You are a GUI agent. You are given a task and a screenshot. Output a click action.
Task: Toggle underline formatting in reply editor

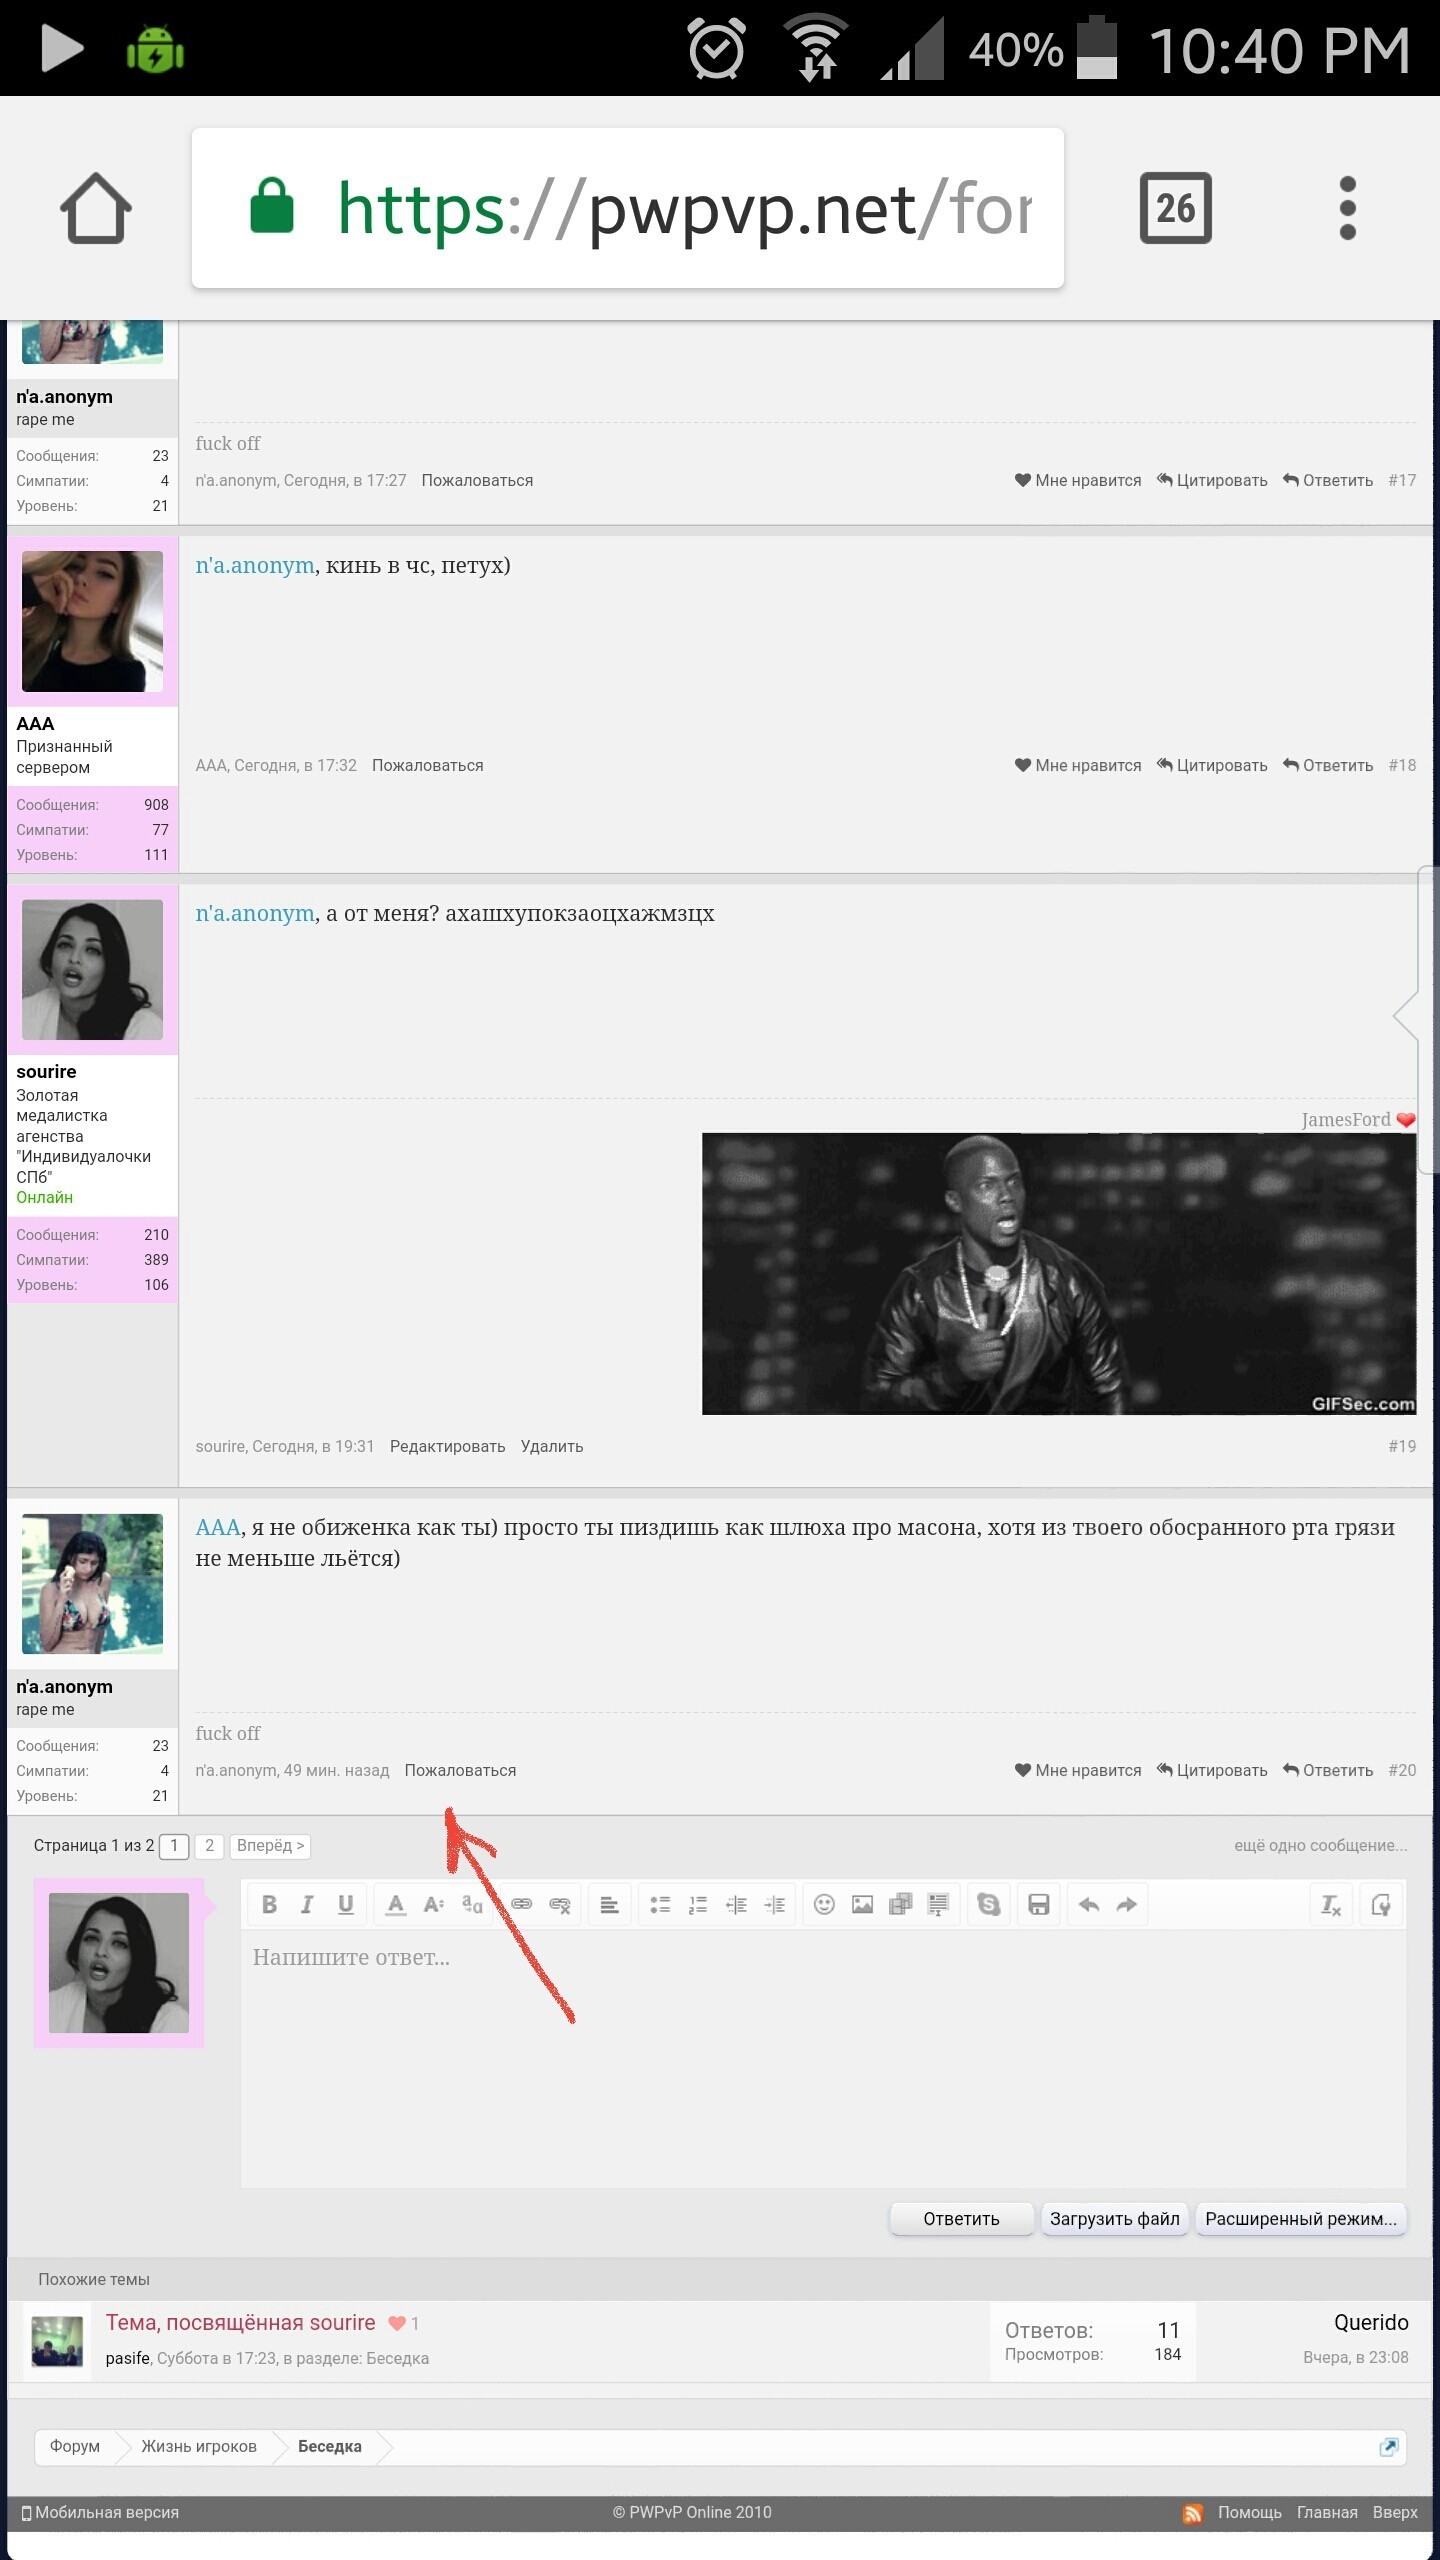[x=345, y=1905]
